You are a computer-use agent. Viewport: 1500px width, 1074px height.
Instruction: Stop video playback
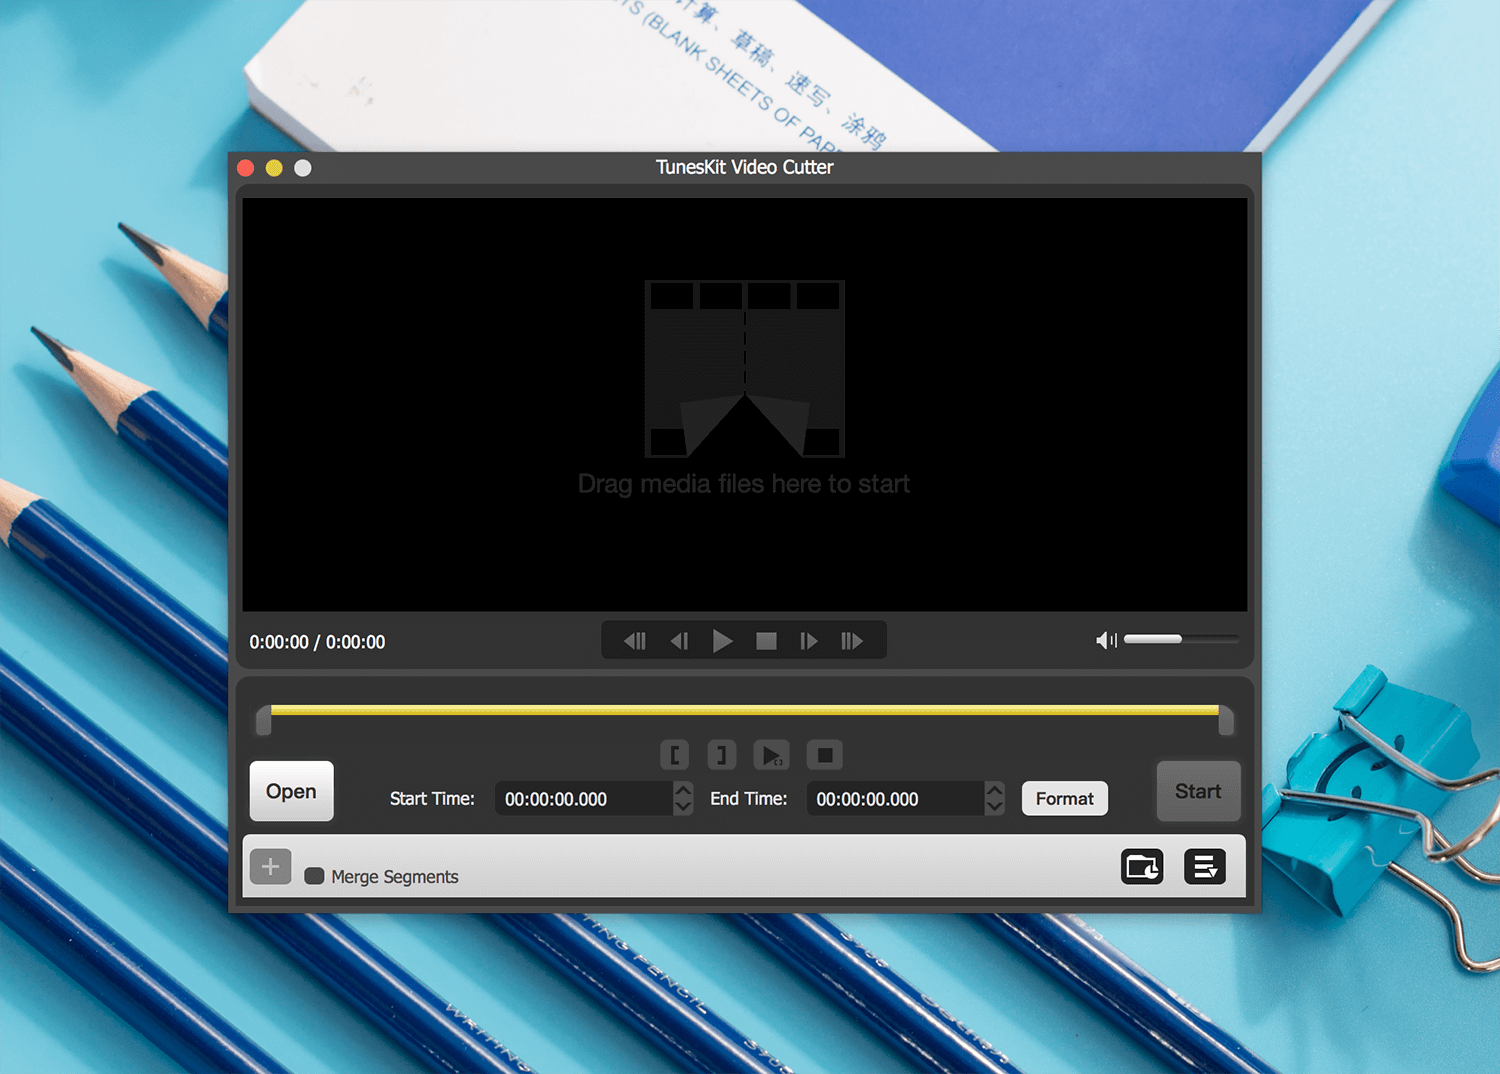click(766, 641)
